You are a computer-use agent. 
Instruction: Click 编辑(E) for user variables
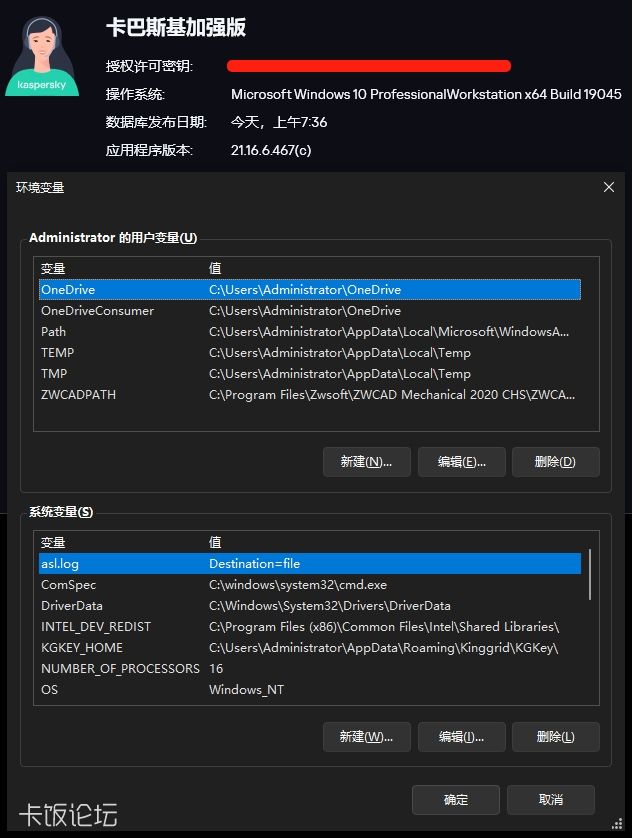(x=461, y=462)
